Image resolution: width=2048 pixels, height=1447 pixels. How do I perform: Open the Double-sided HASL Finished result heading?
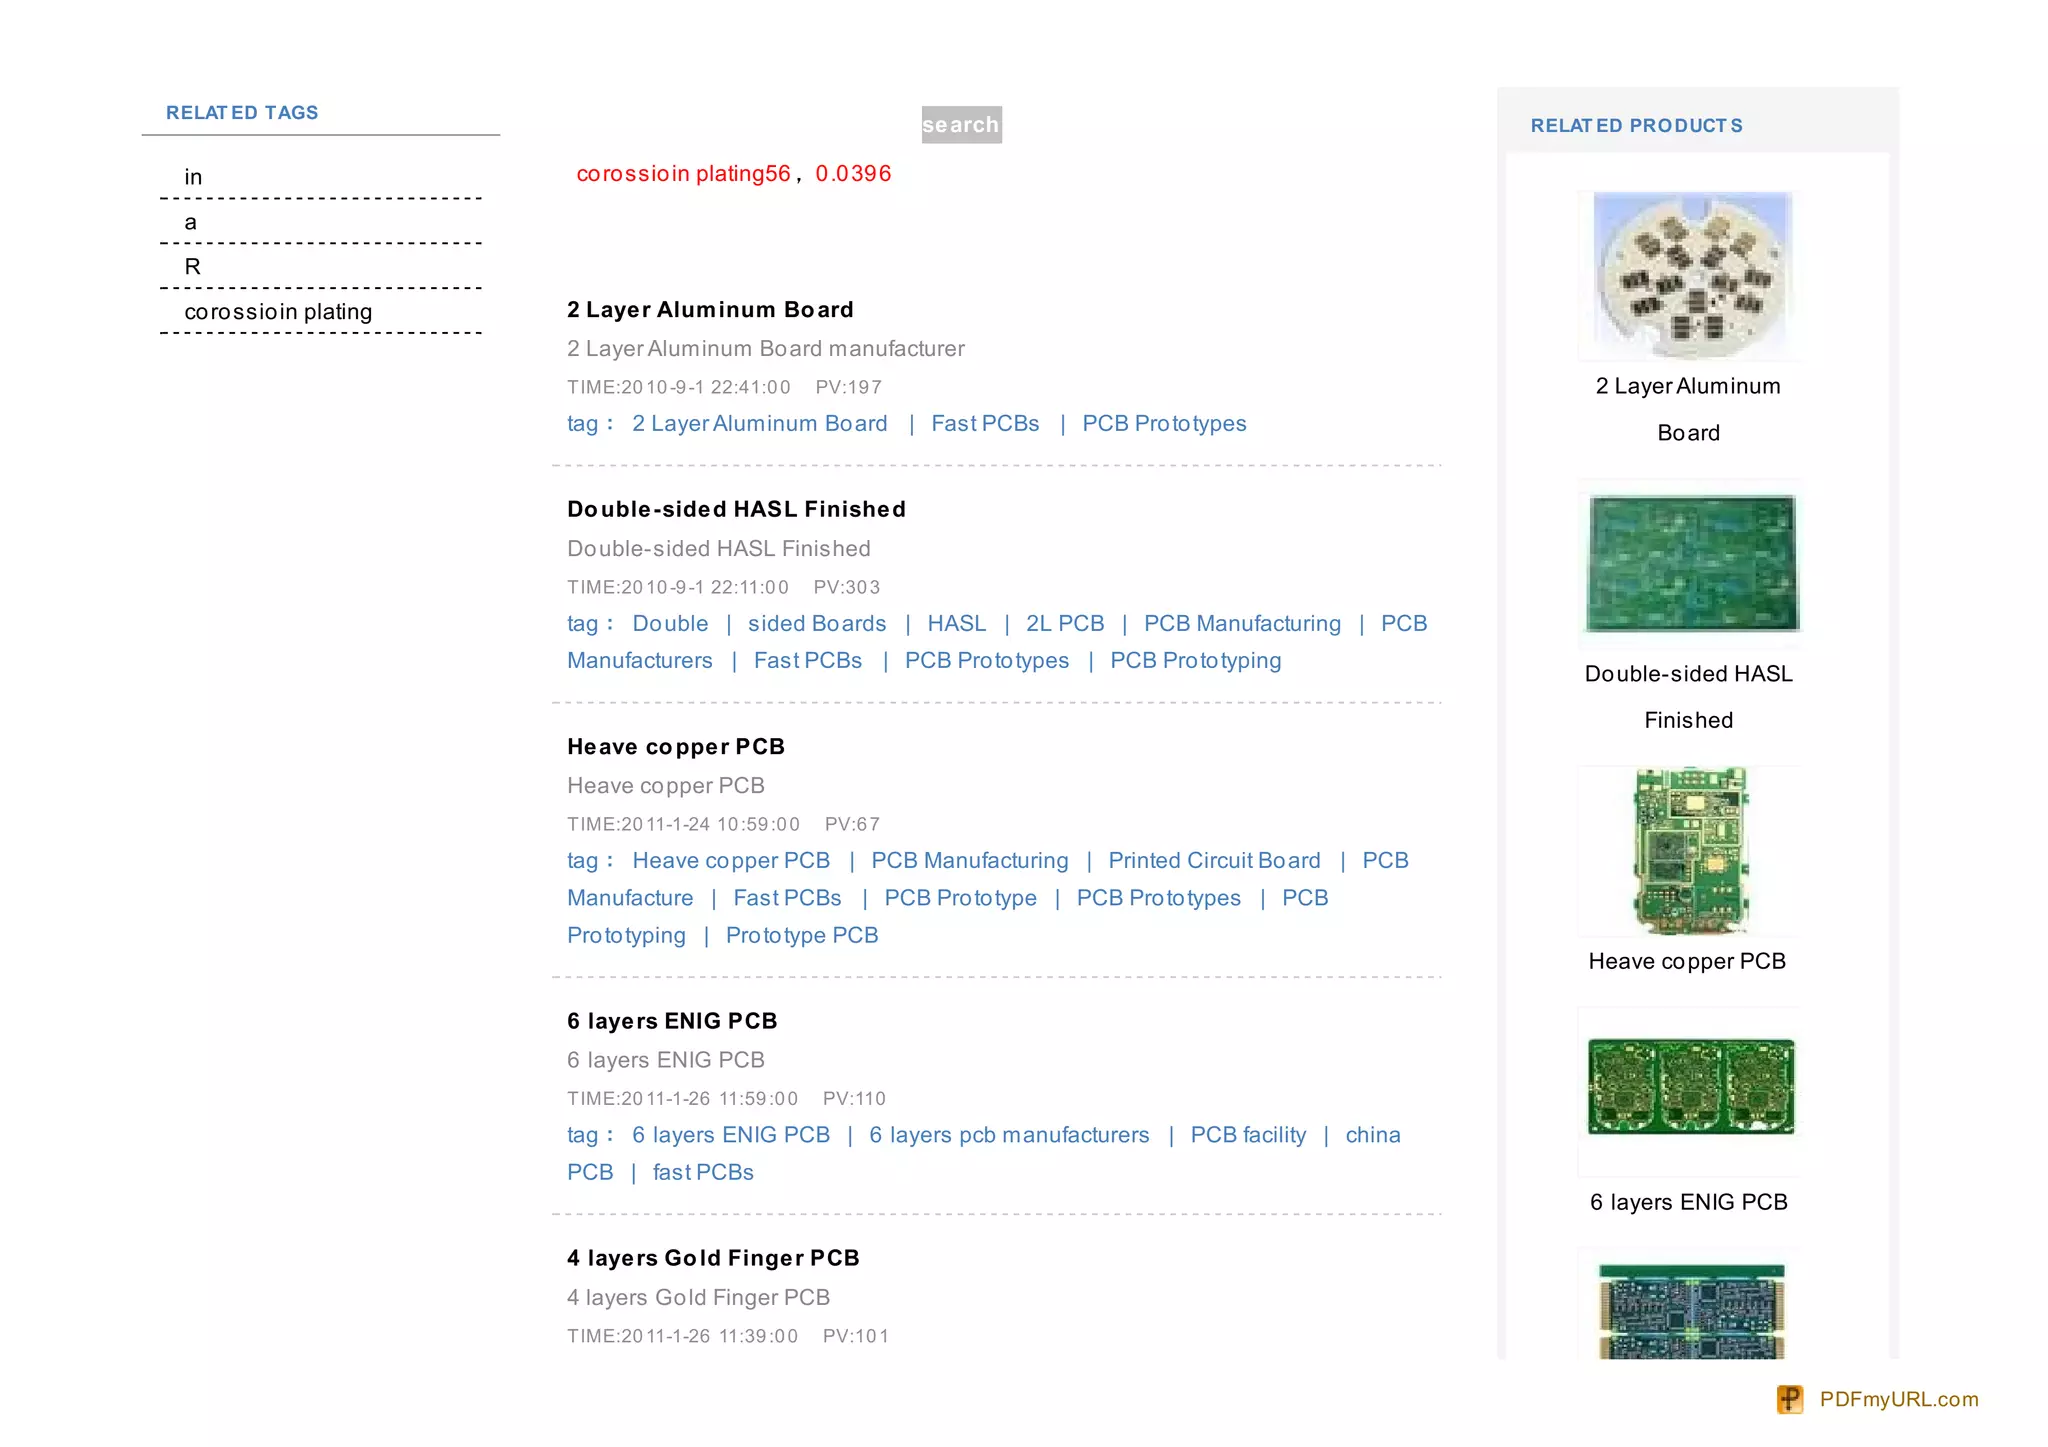coord(736,509)
